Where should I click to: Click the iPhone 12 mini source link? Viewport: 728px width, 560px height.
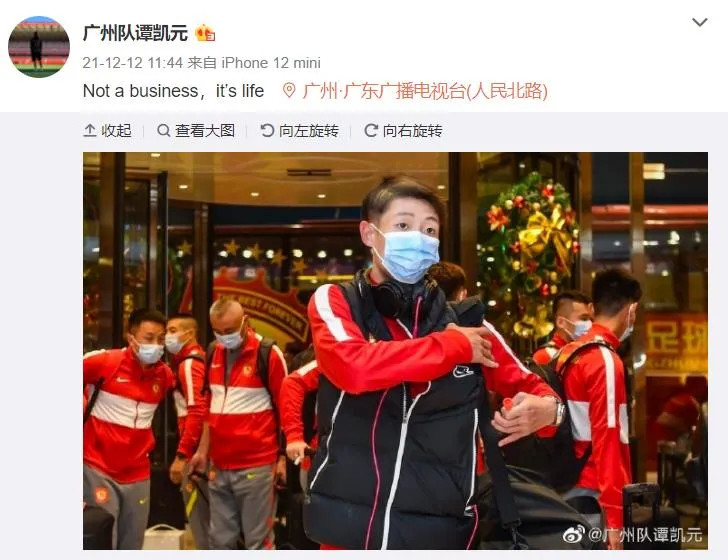(271, 63)
